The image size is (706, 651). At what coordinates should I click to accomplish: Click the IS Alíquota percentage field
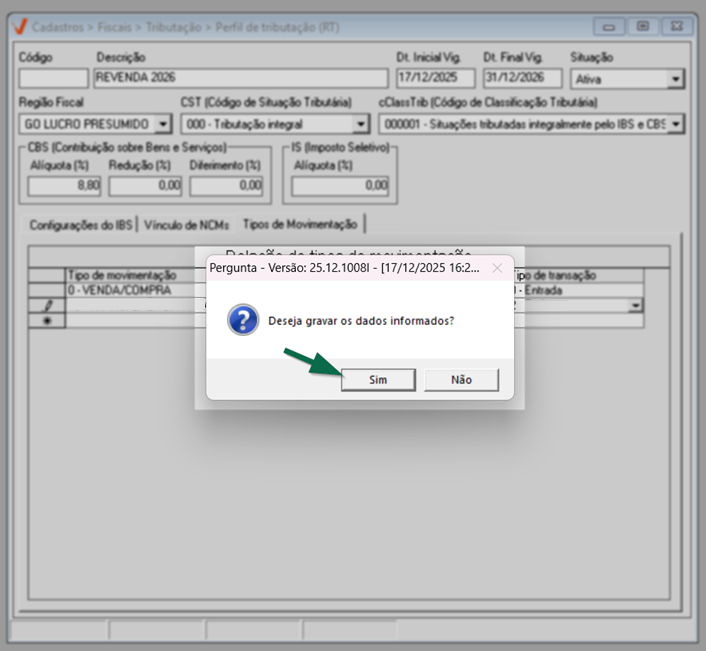click(340, 186)
